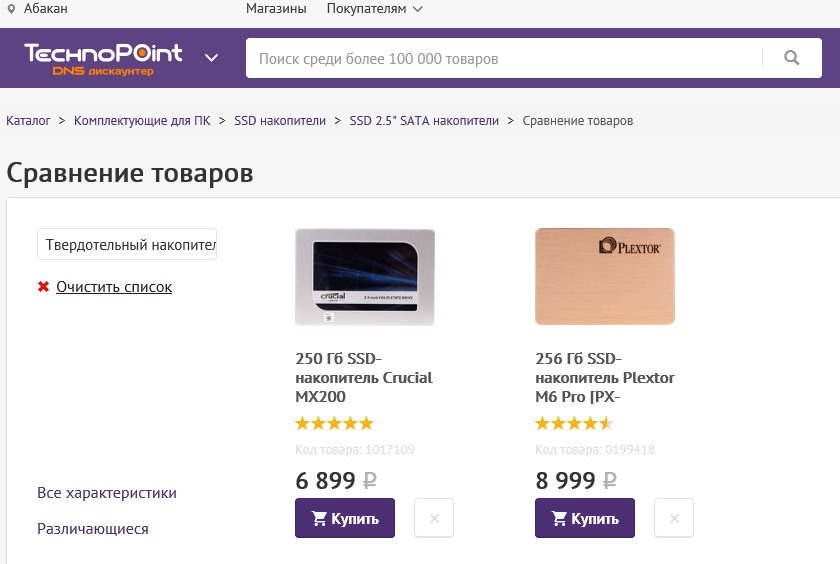Click the magnifier search icon

pyautogui.click(x=792, y=58)
